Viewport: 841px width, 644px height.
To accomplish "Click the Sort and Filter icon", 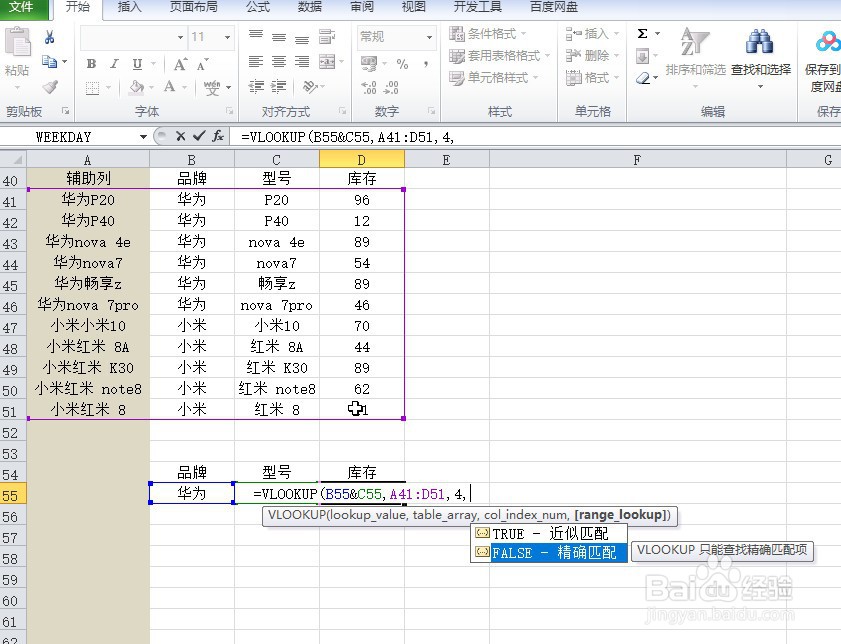I will point(694,41).
